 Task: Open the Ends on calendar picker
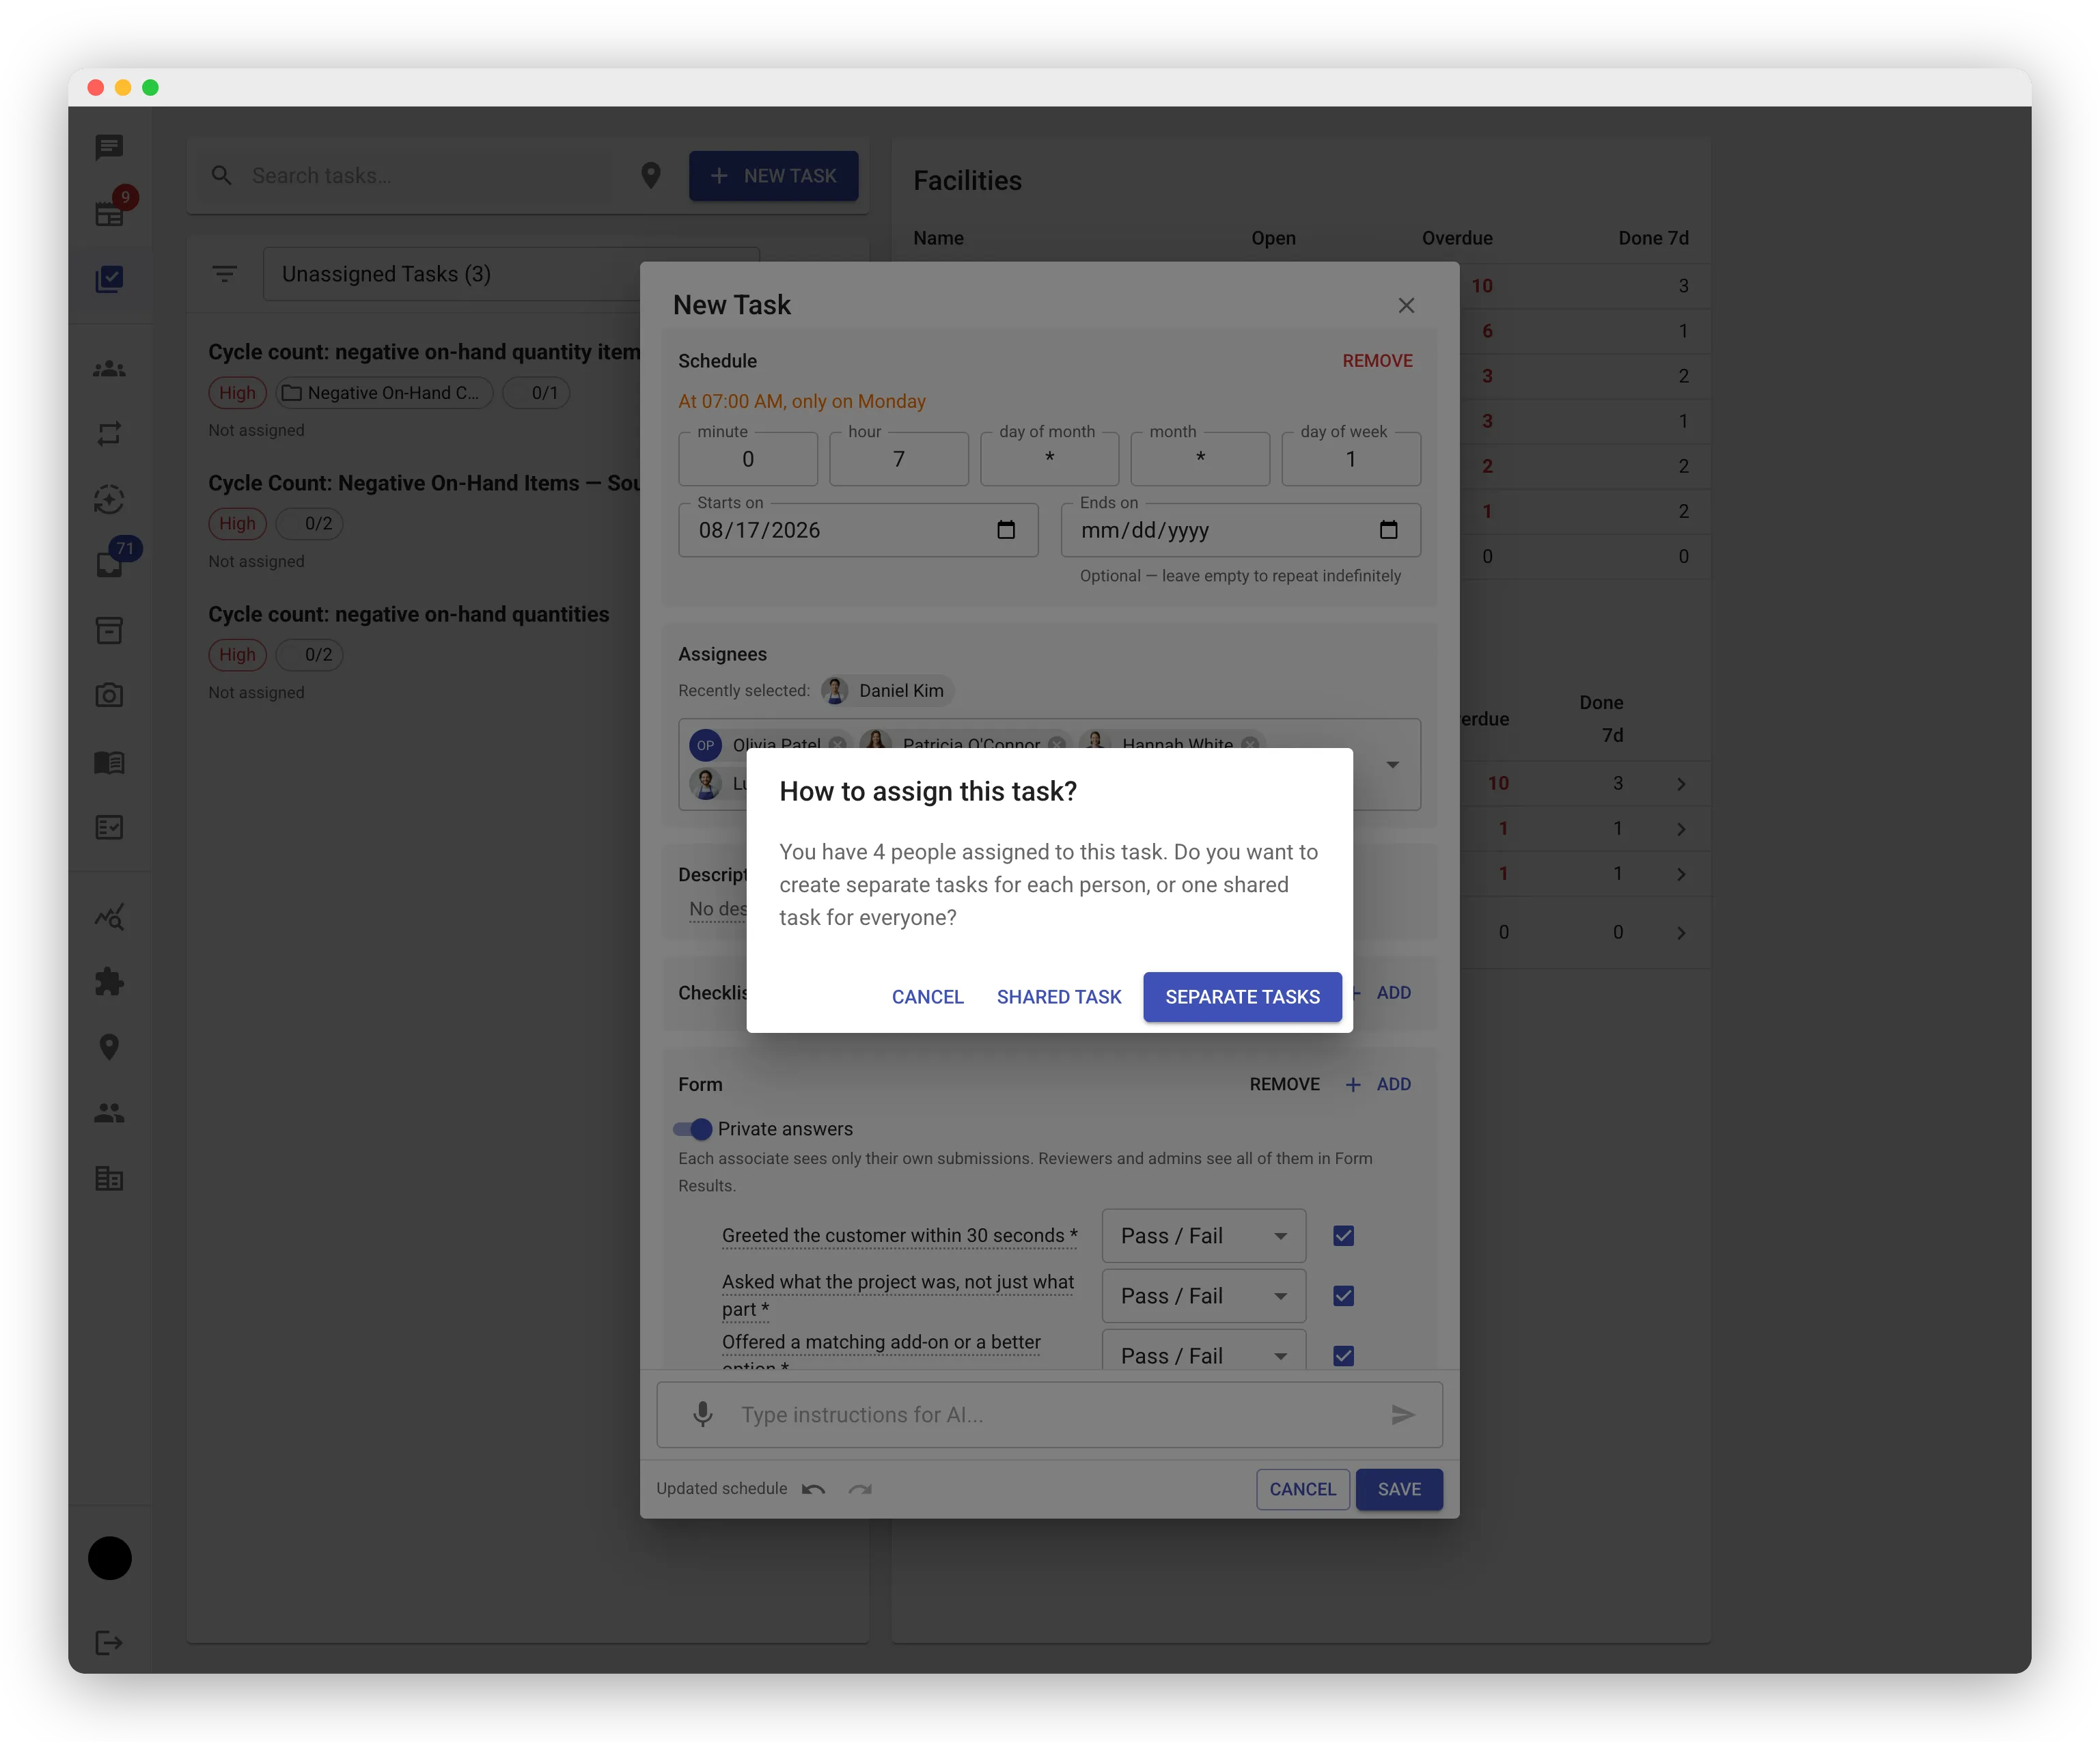1389,530
